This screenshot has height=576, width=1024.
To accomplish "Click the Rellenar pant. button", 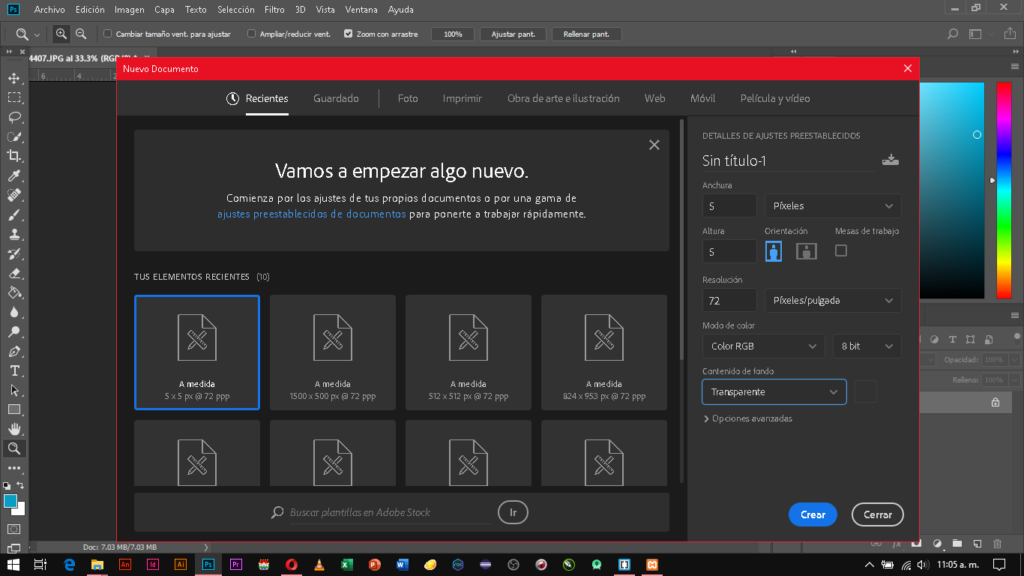I will click(586, 34).
